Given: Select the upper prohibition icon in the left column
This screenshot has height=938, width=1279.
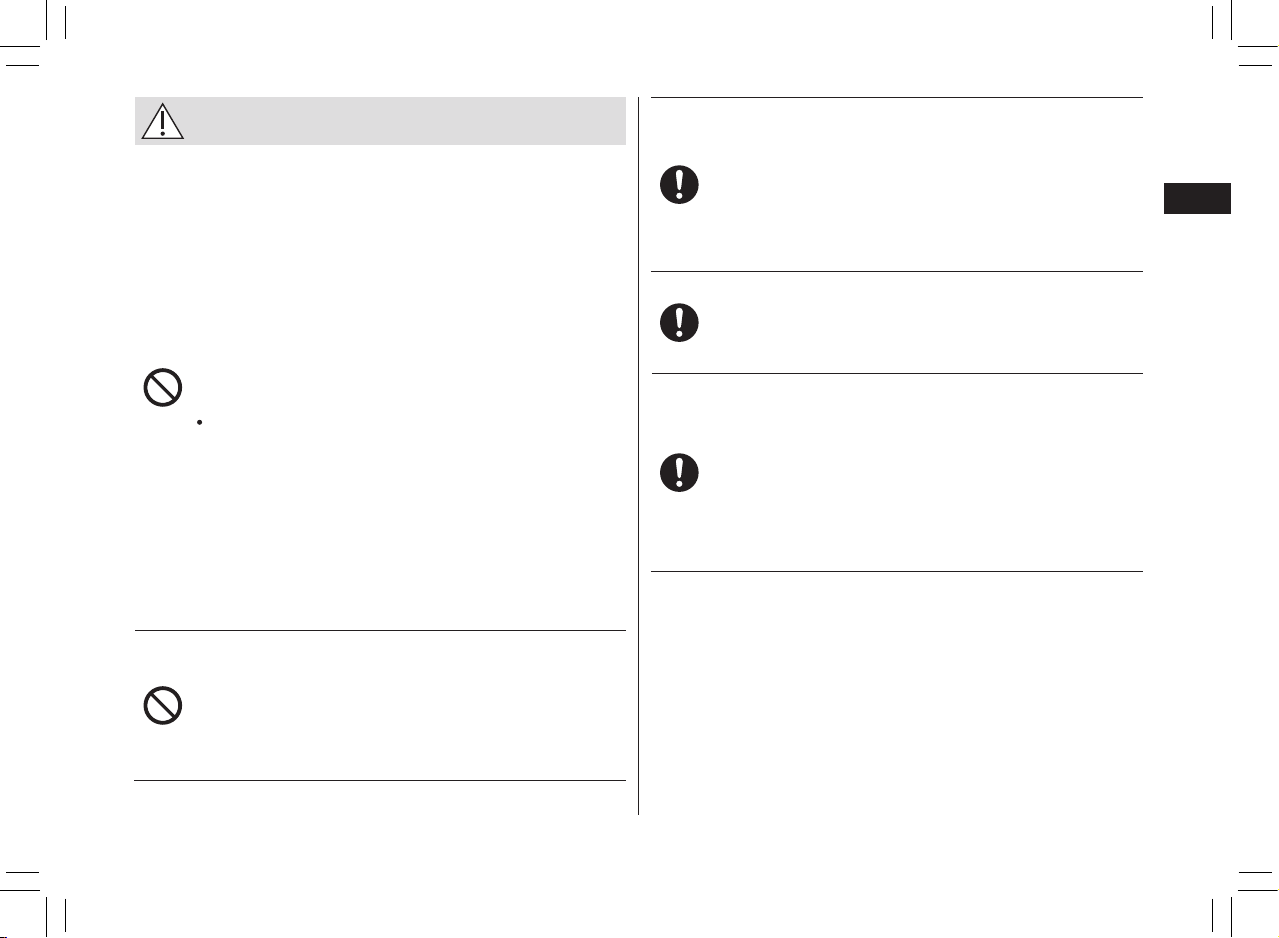Looking at the screenshot, I should pos(162,388).
